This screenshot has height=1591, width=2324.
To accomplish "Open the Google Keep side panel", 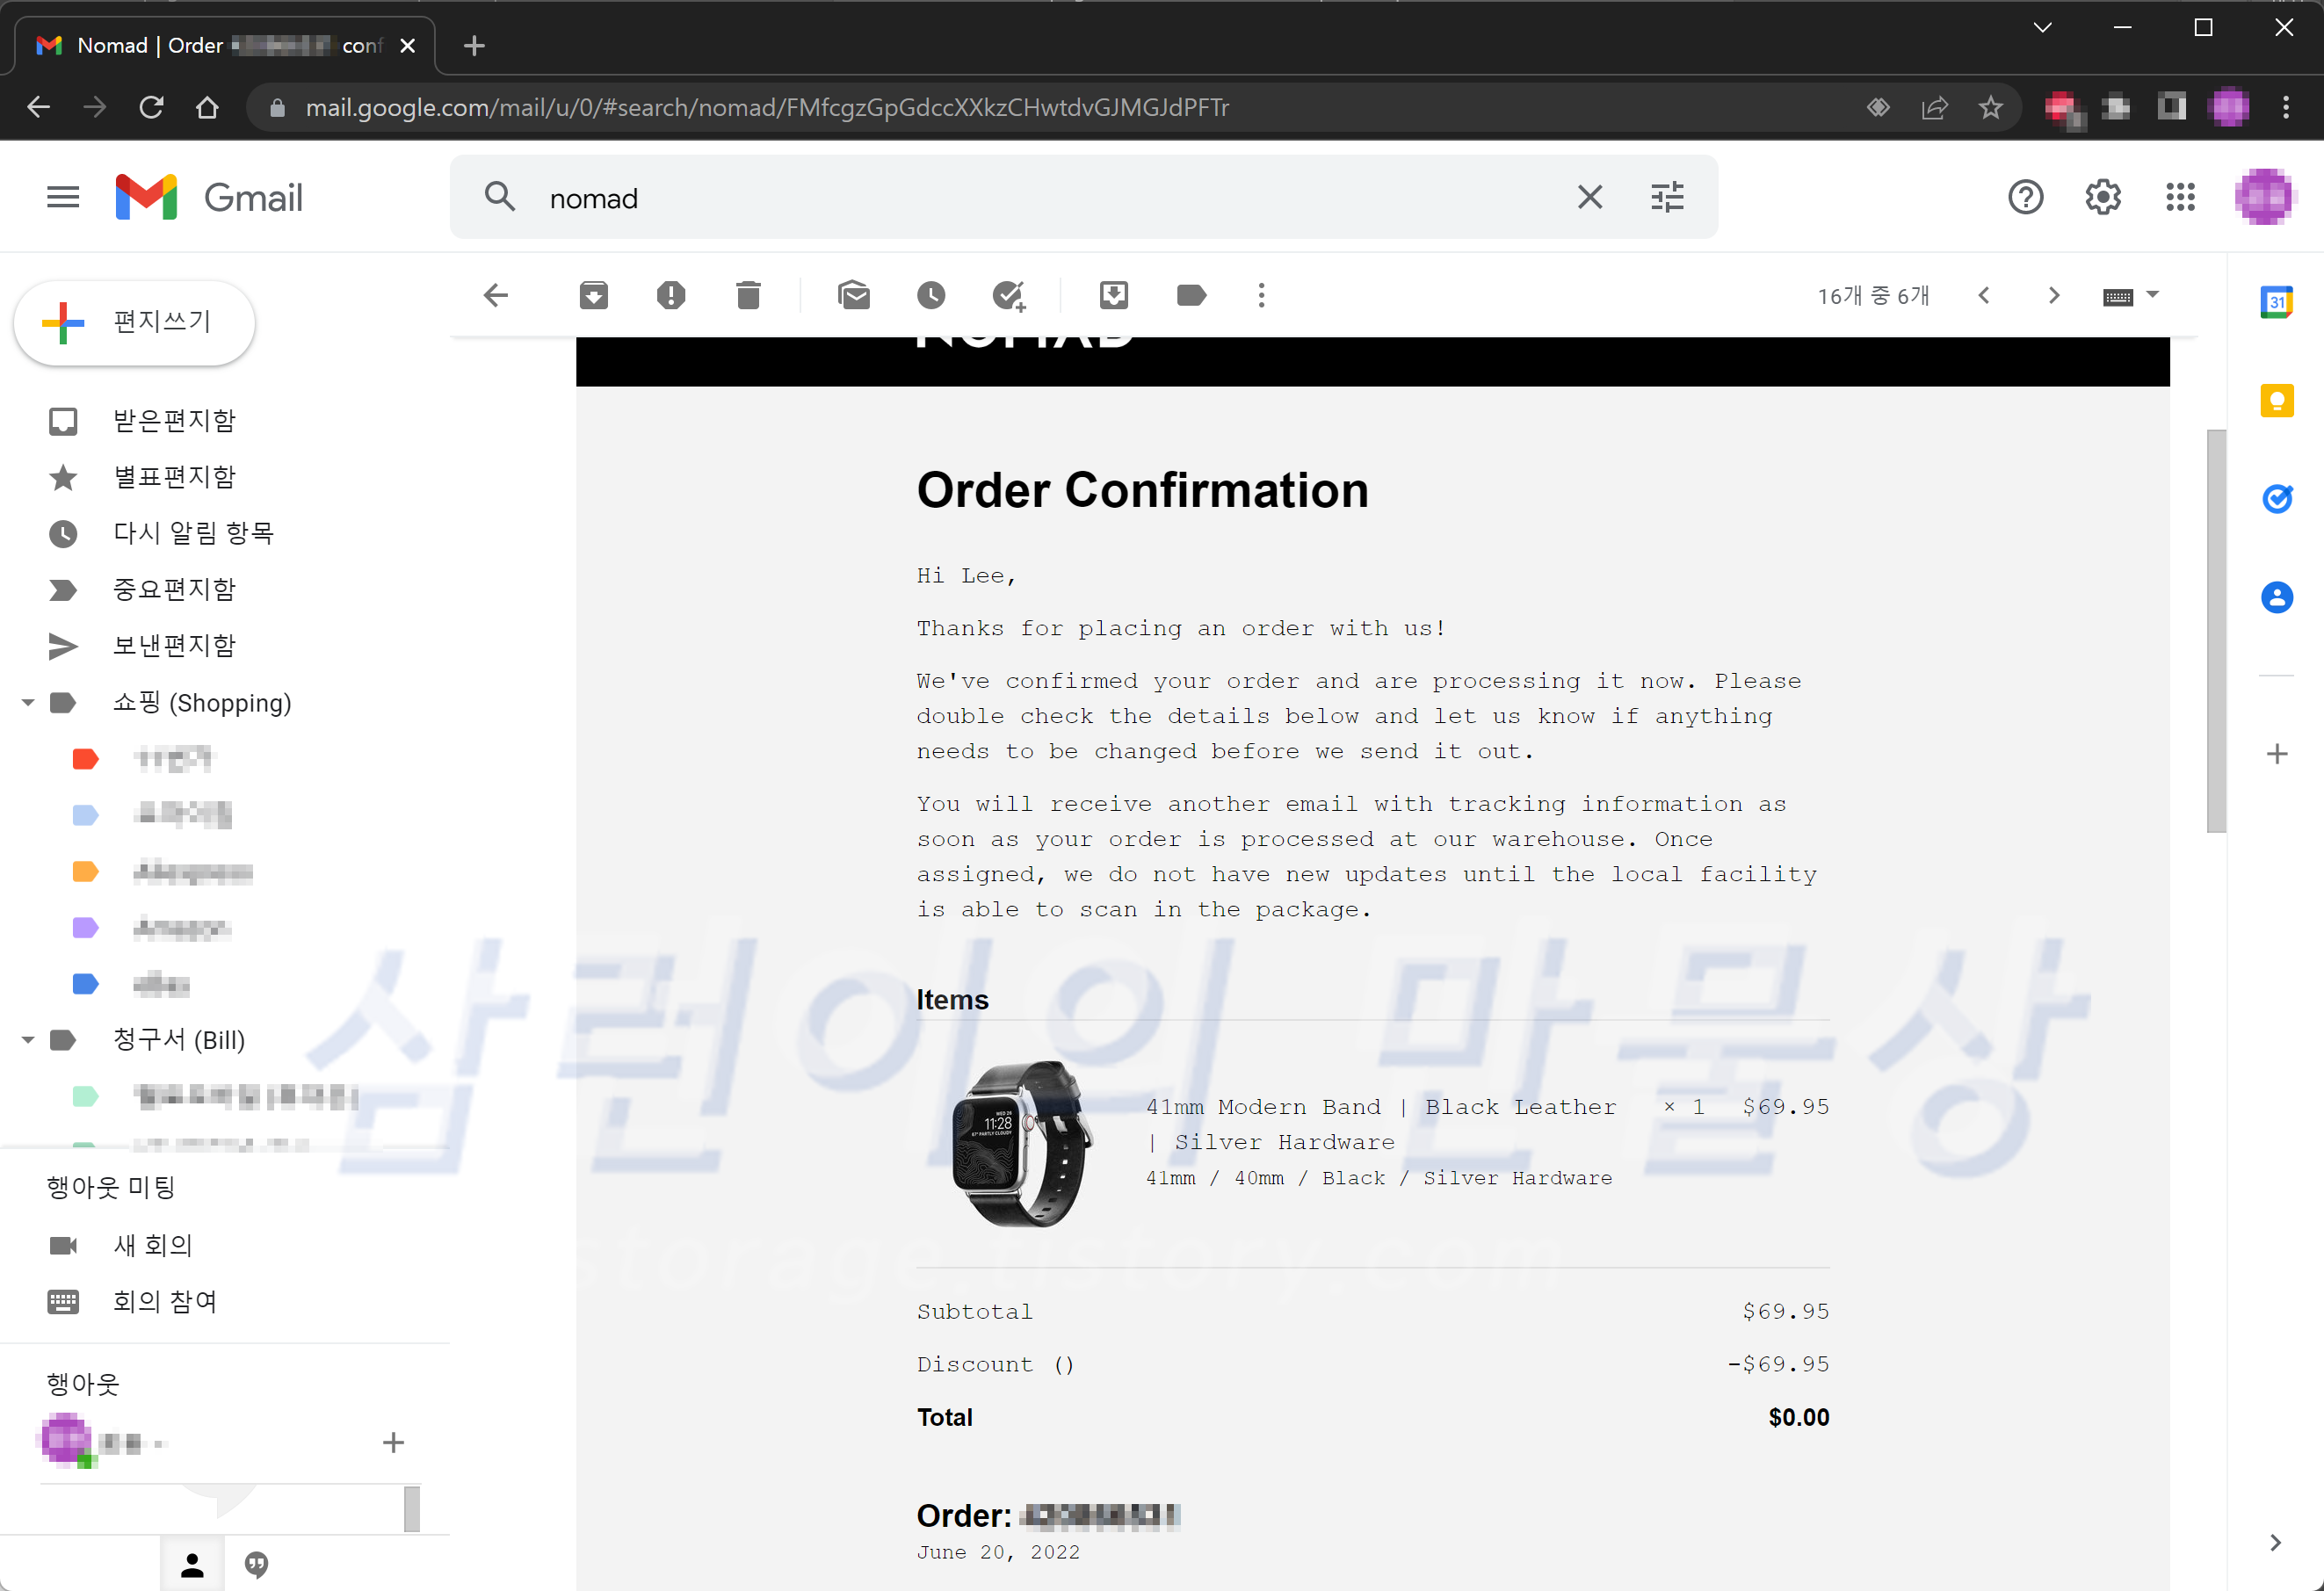I will (x=2276, y=400).
